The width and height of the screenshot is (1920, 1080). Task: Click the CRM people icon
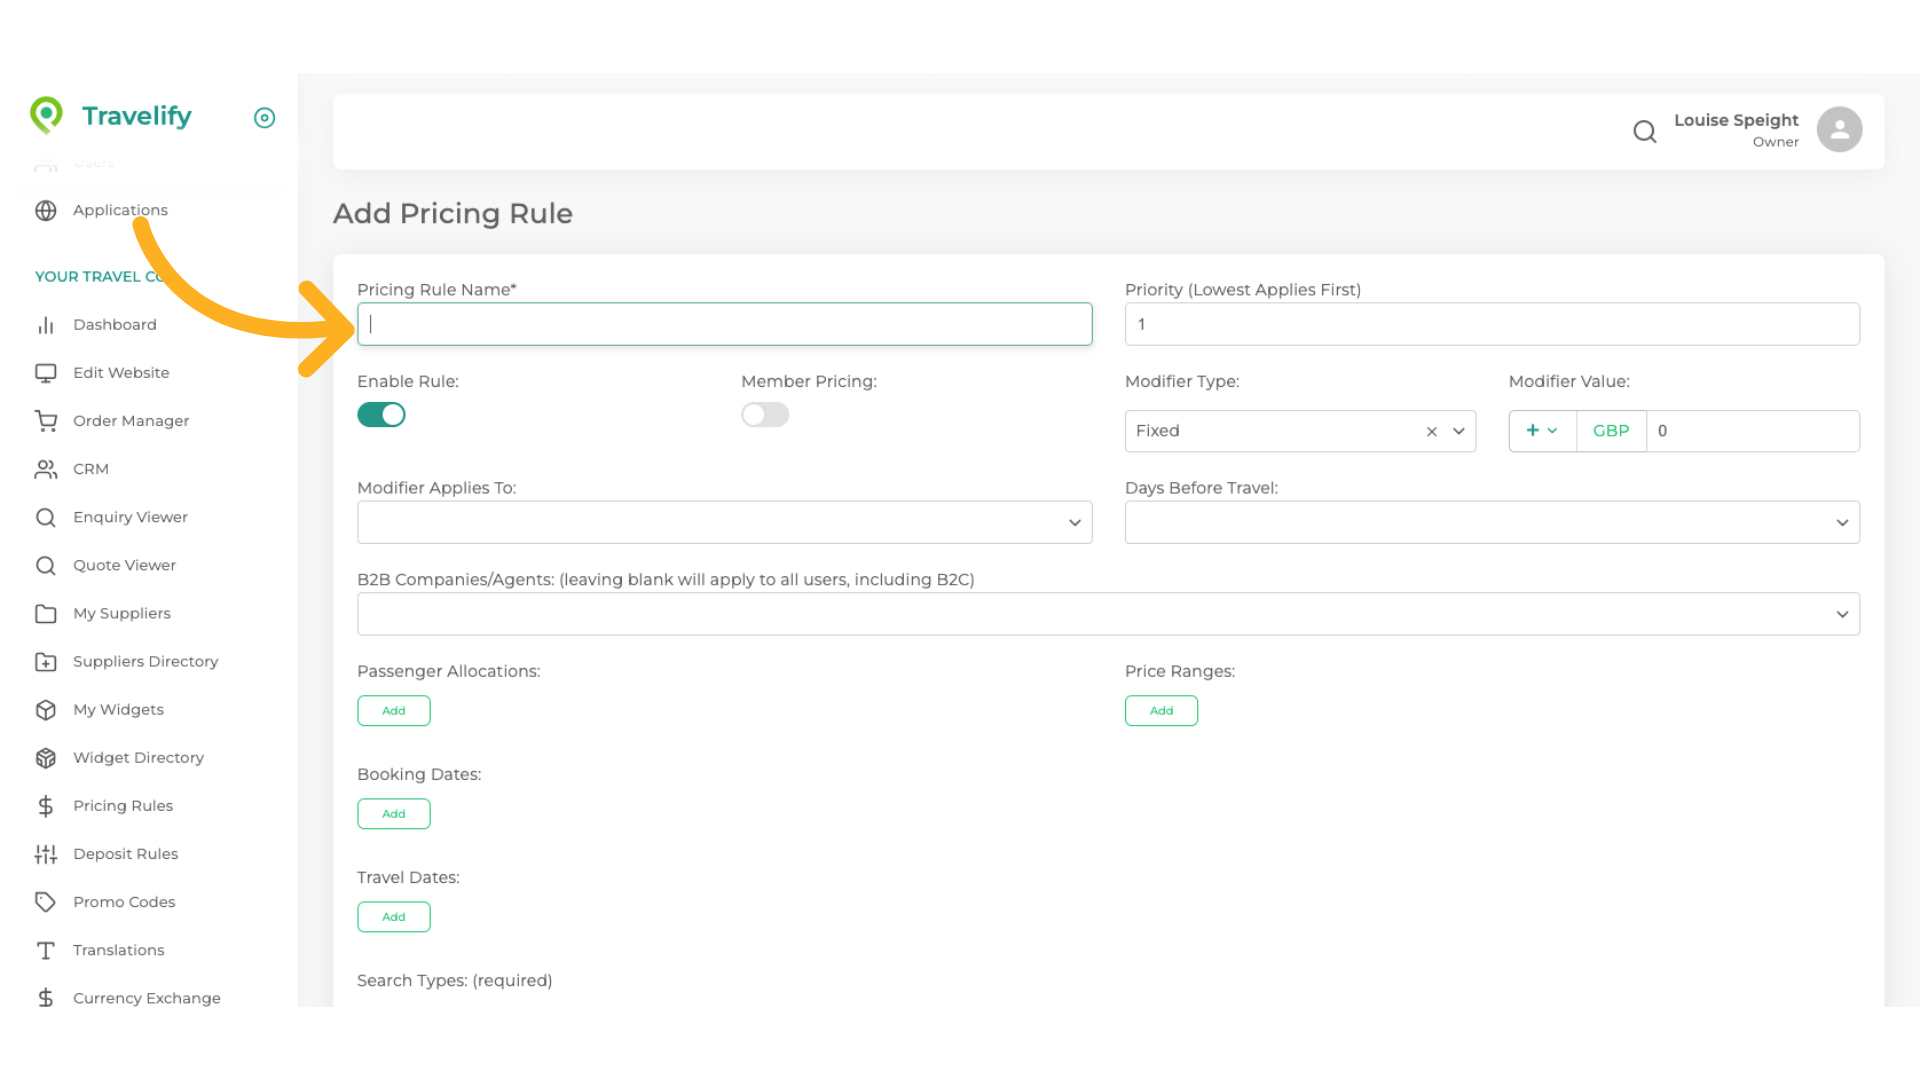[46, 469]
